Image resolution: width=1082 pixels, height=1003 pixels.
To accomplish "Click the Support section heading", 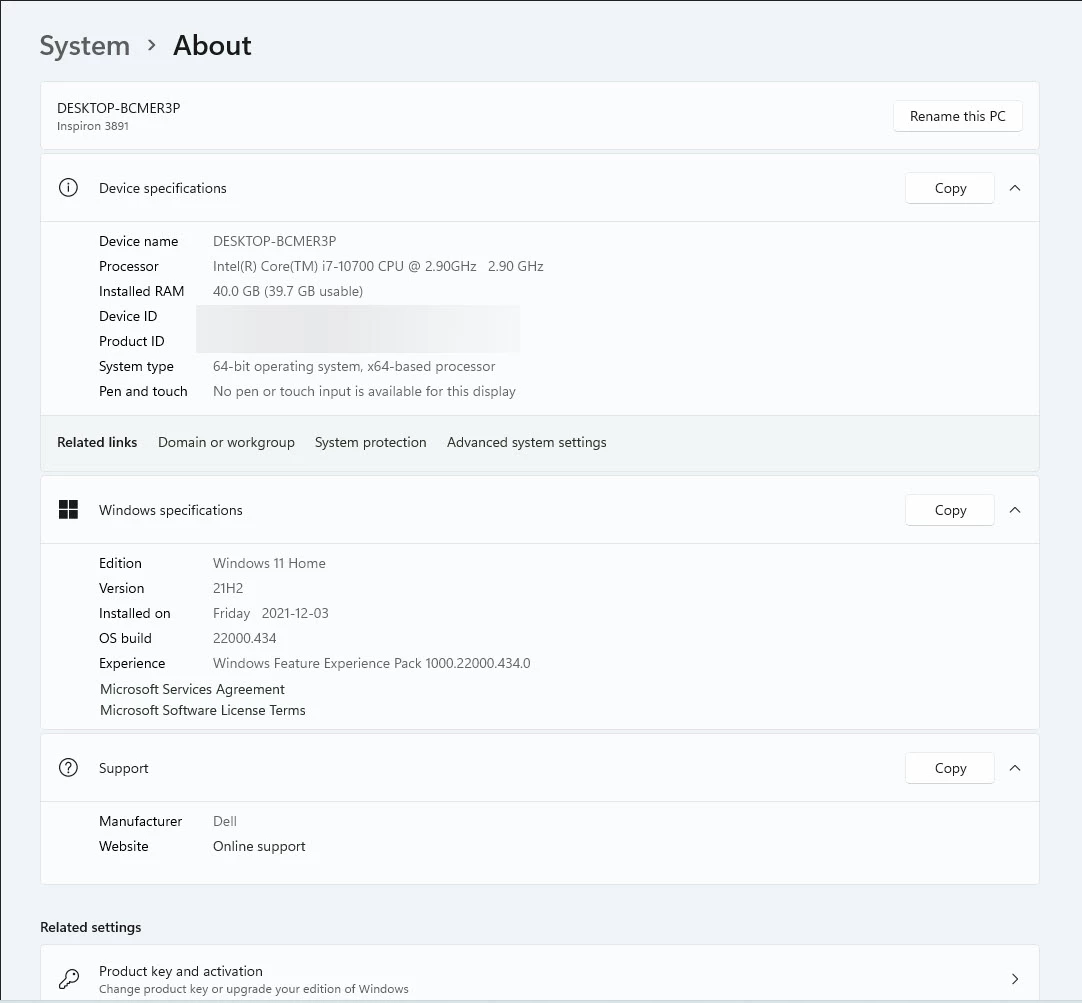I will point(124,768).
